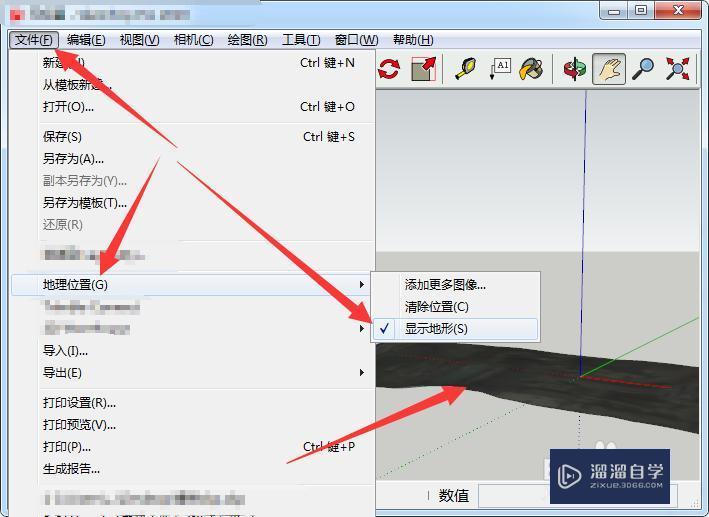Click the red Rotate arrows tool
709x517 pixels.
[389, 69]
